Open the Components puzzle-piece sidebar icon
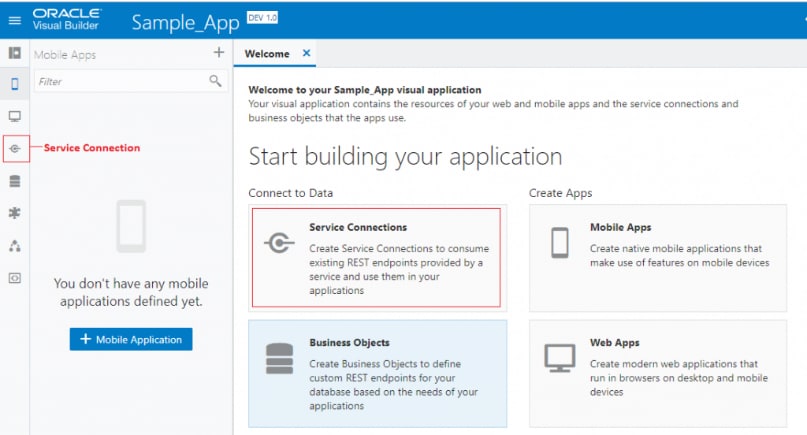Viewport: 807px width, 435px height. point(14,213)
